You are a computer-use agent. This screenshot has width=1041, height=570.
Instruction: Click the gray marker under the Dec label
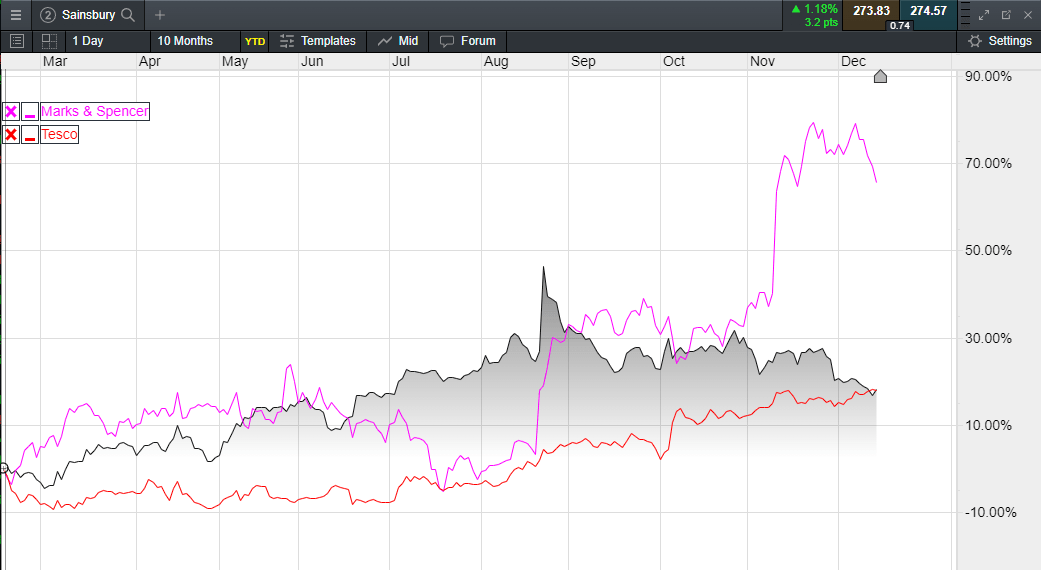tap(880, 77)
